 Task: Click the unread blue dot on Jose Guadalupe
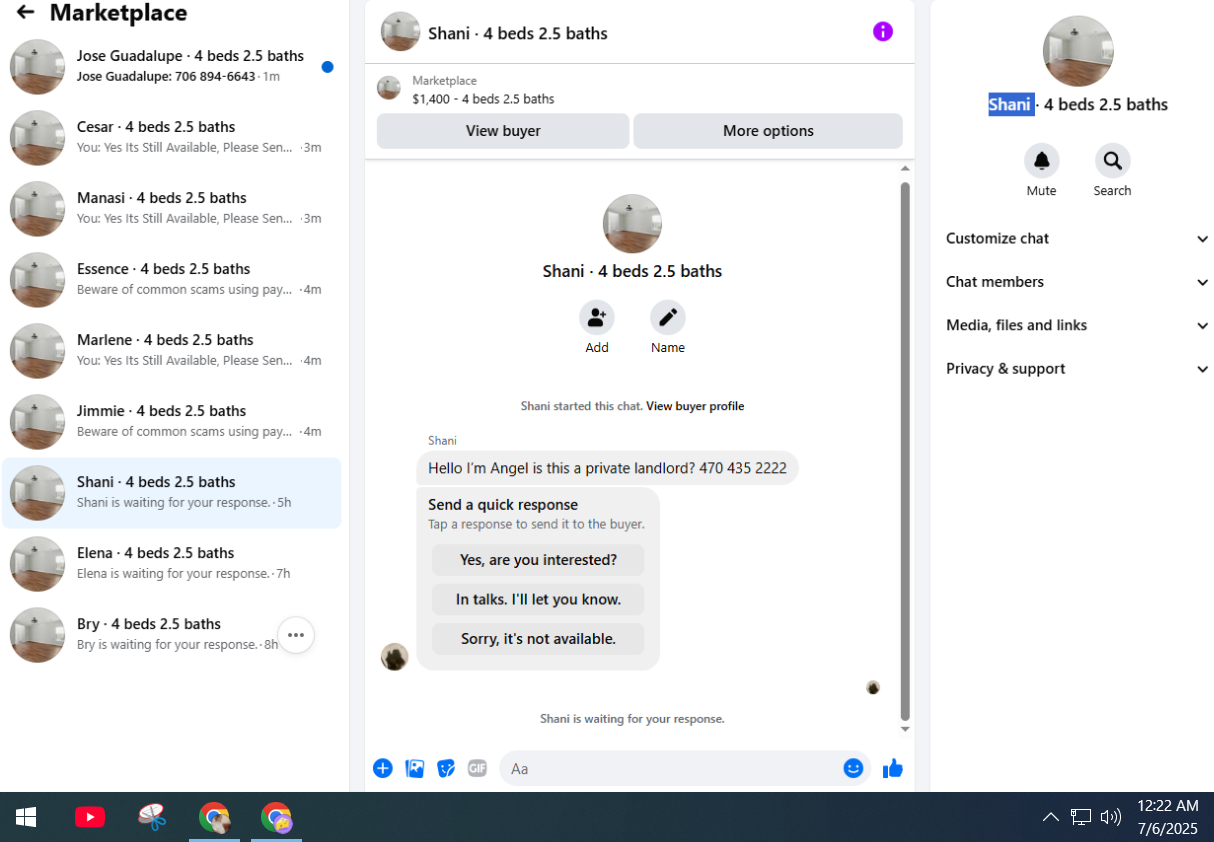tap(327, 67)
